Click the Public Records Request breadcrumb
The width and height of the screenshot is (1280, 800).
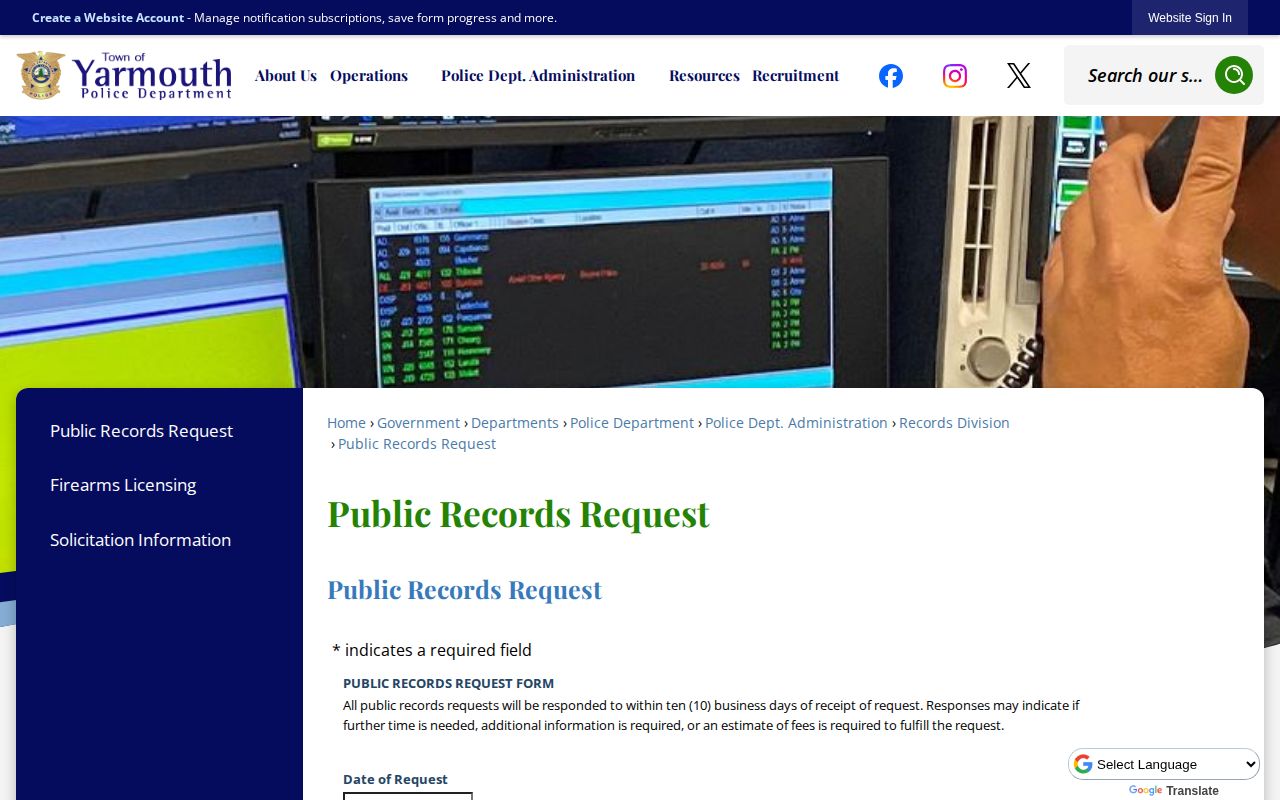[417, 444]
